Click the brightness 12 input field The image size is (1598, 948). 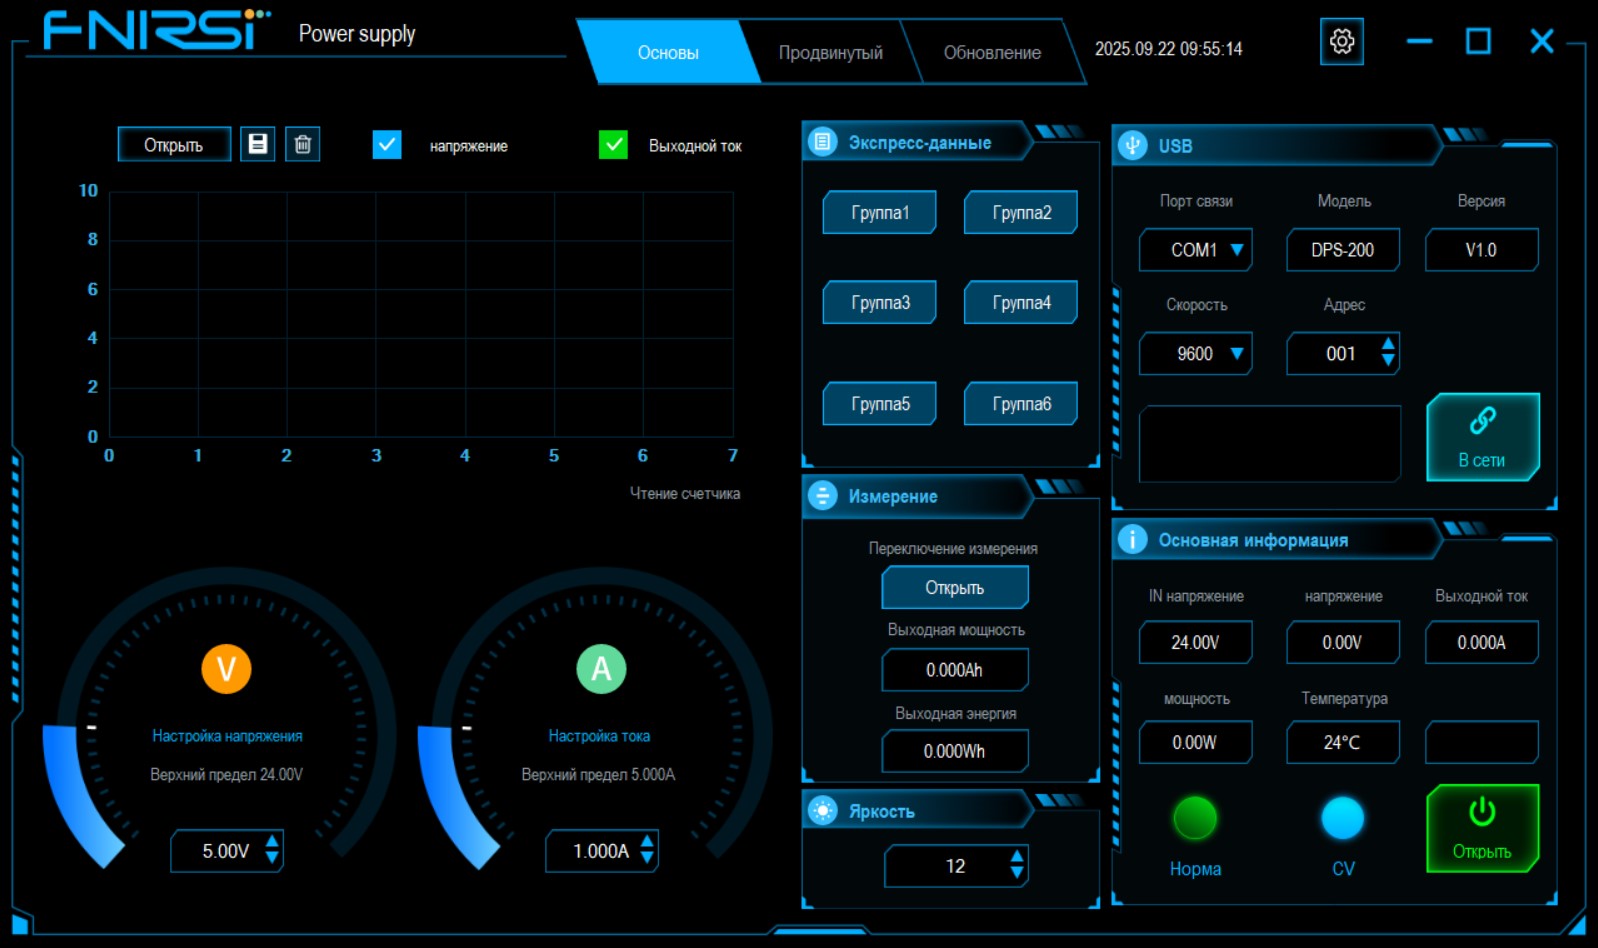(x=956, y=866)
